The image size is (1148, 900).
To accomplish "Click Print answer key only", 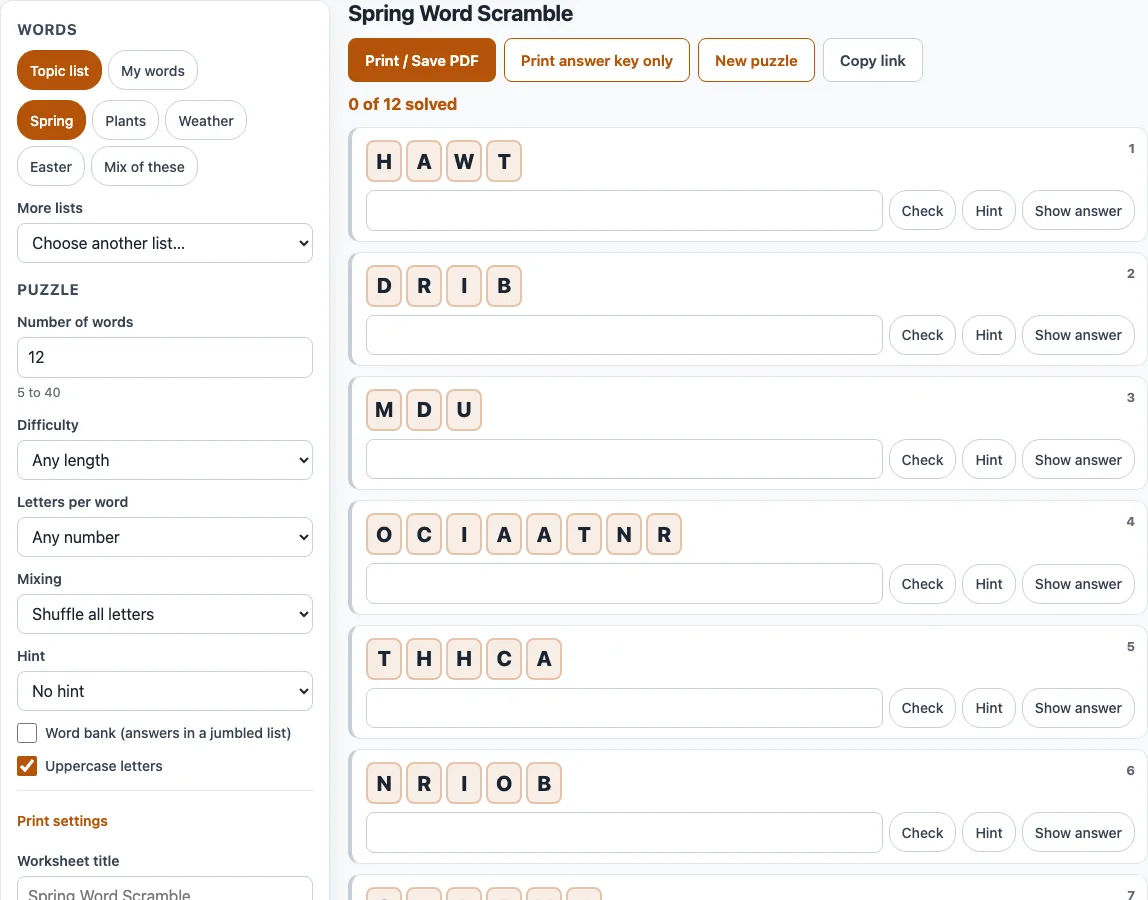I will click(x=597, y=60).
